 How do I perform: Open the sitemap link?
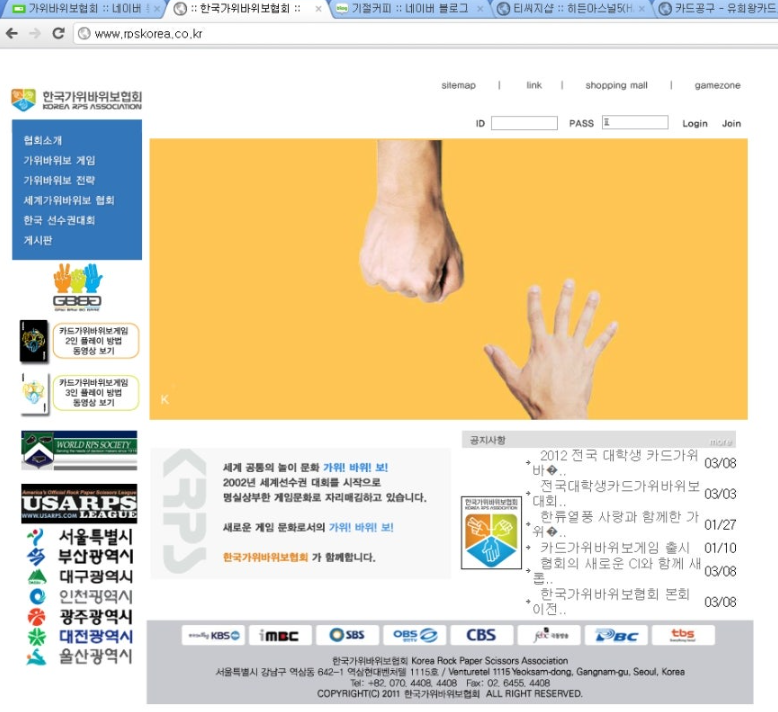click(x=458, y=85)
